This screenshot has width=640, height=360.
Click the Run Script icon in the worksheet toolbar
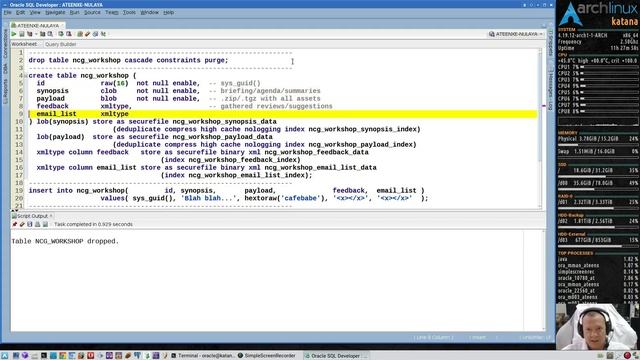click(22, 34)
